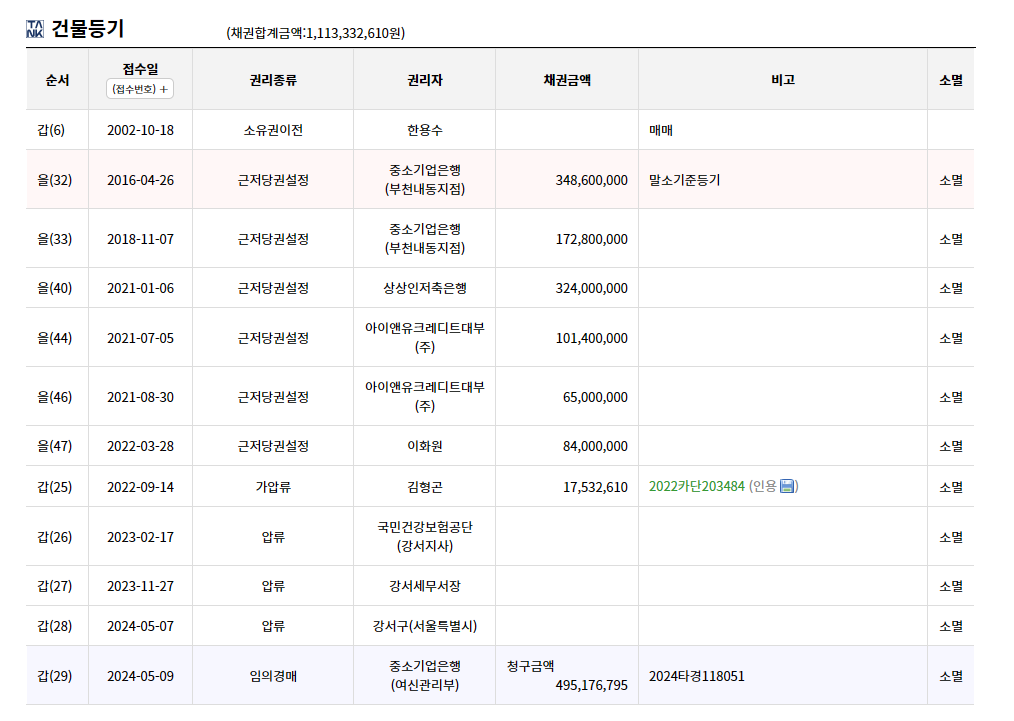This screenshot has width=1014, height=721.
Task: Click 소멸 in the 을(33) row
Action: [x=951, y=239]
